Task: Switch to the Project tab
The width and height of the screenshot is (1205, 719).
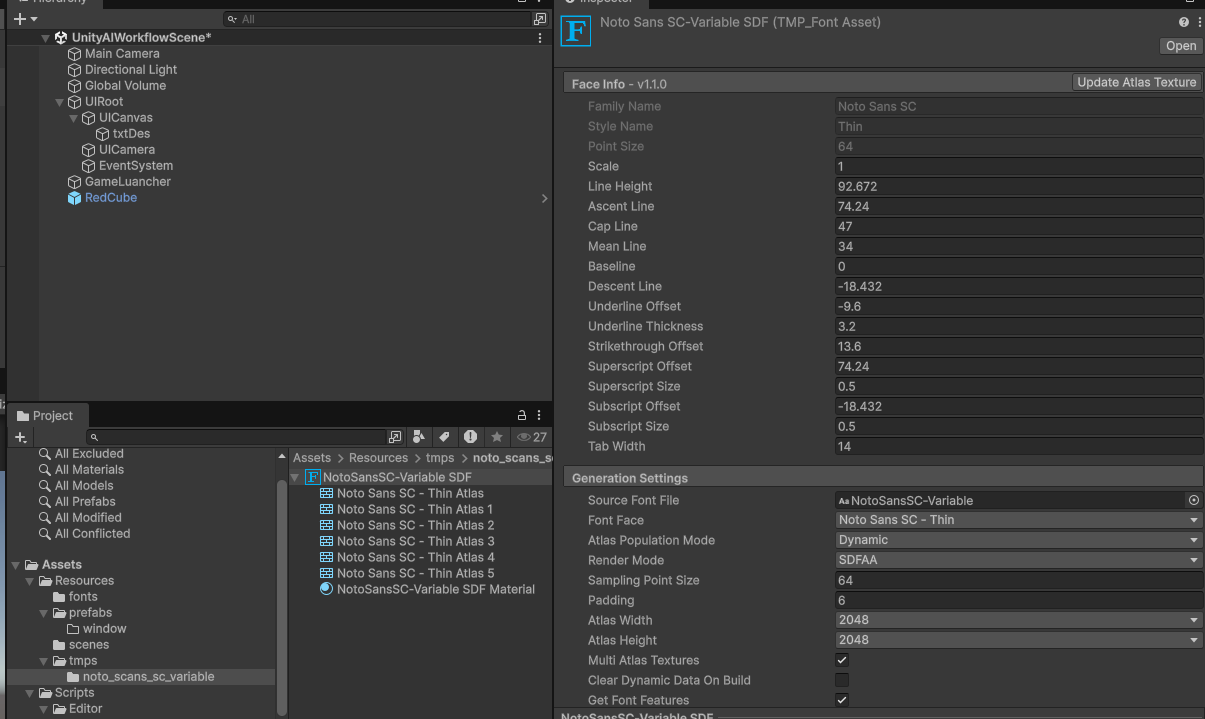Action: point(46,416)
